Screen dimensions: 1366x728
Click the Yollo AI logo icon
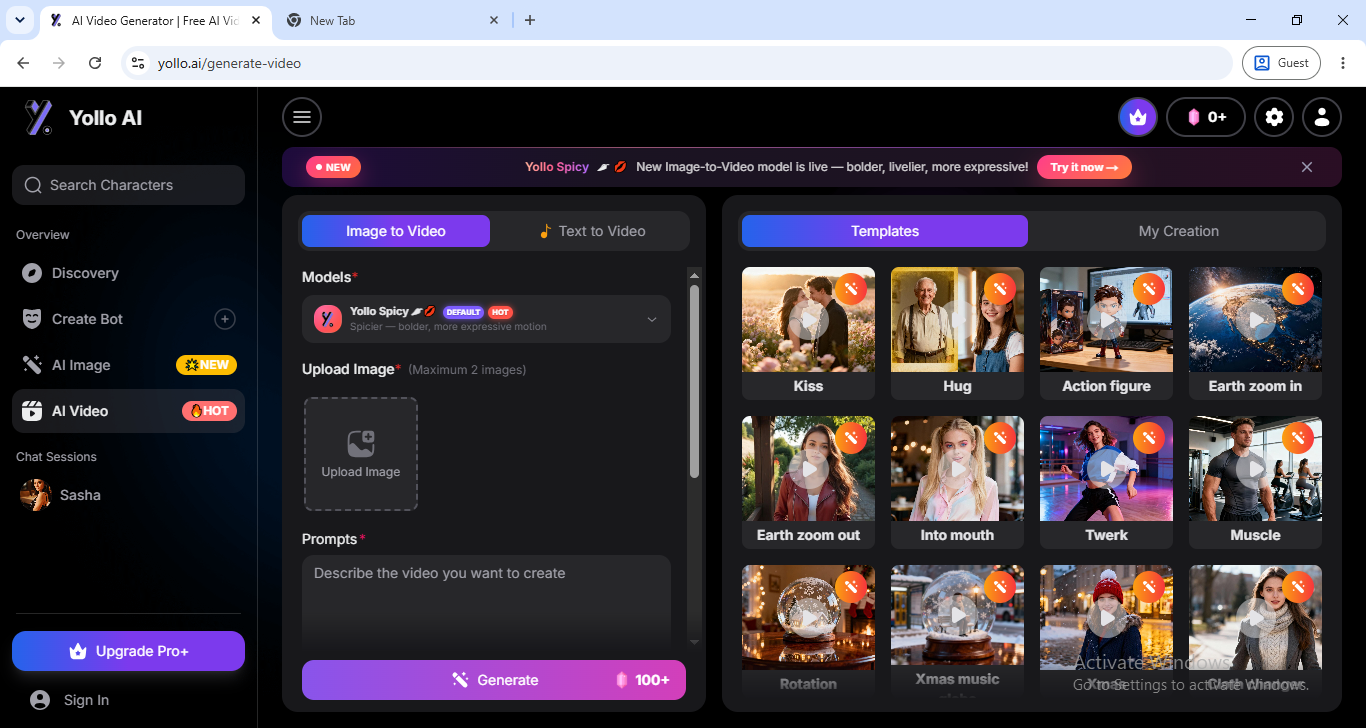(38, 118)
